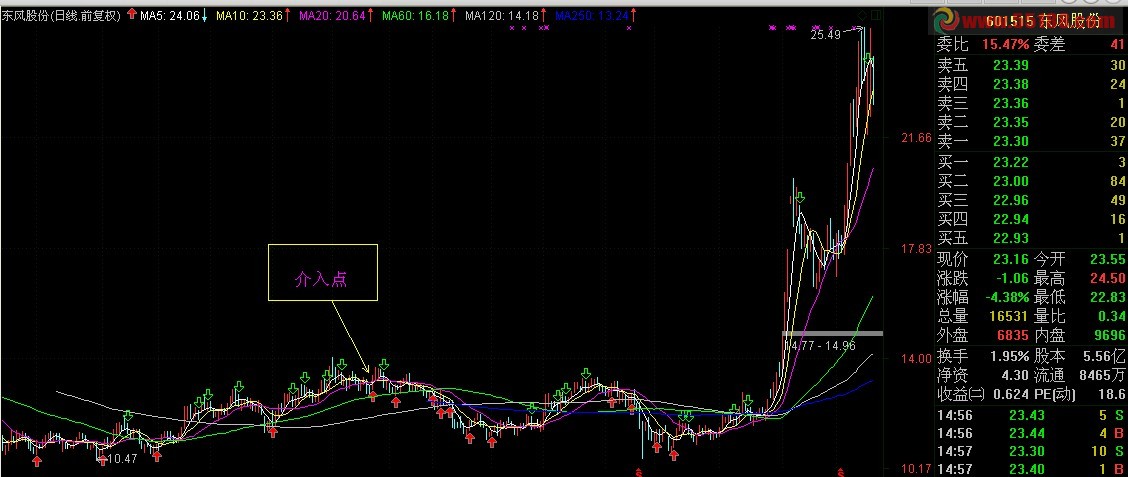
Task: Select the 卖二 23.35 order row
Action: [1031, 122]
